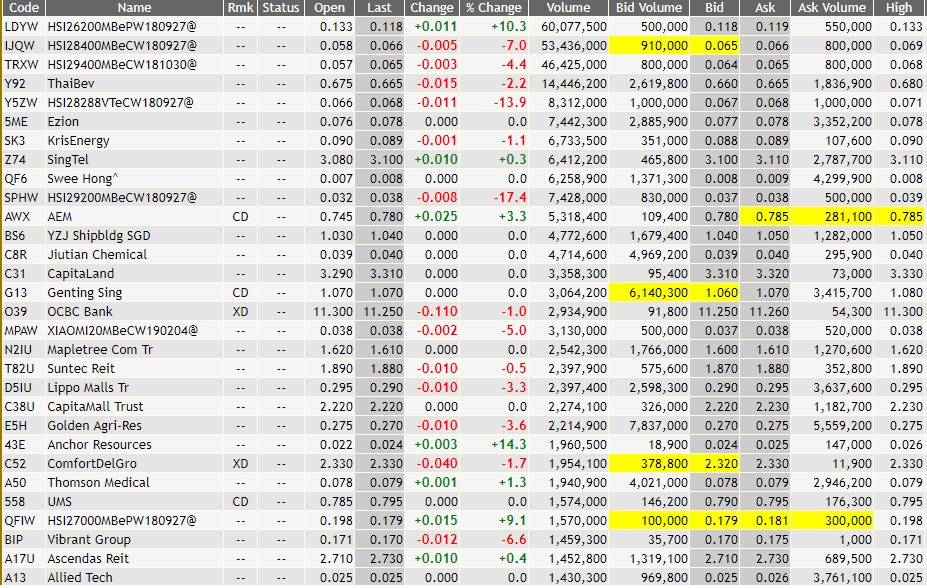The height and width of the screenshot is (588, 927).
Task: Click volume 60,077,500 for LDYW
Action: pyautogui.click(x=573, y=27)
